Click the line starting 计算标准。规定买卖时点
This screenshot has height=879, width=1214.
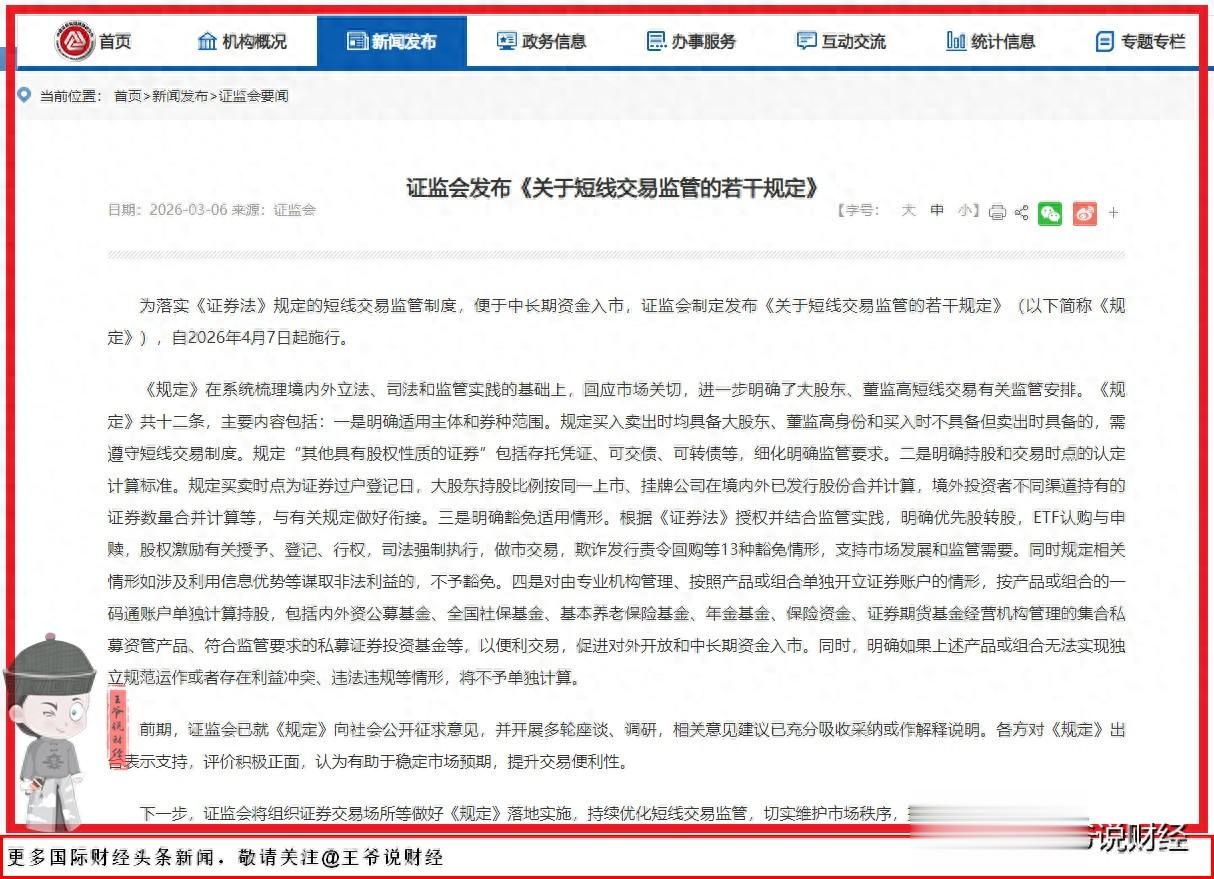point(616,485)
